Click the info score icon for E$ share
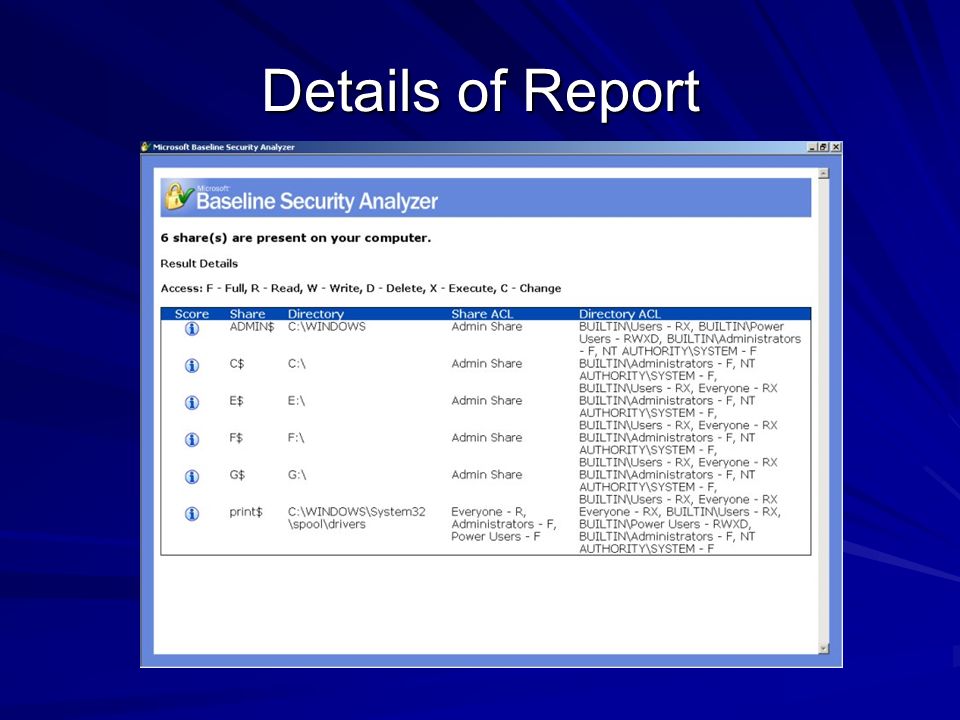This screenshot has height=720, width=960. [x=192, y=402]
